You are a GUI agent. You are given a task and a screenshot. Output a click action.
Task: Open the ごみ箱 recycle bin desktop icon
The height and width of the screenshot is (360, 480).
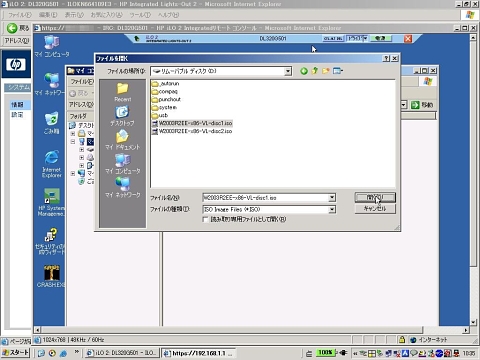pyautogui.click(x=52, y=123)
